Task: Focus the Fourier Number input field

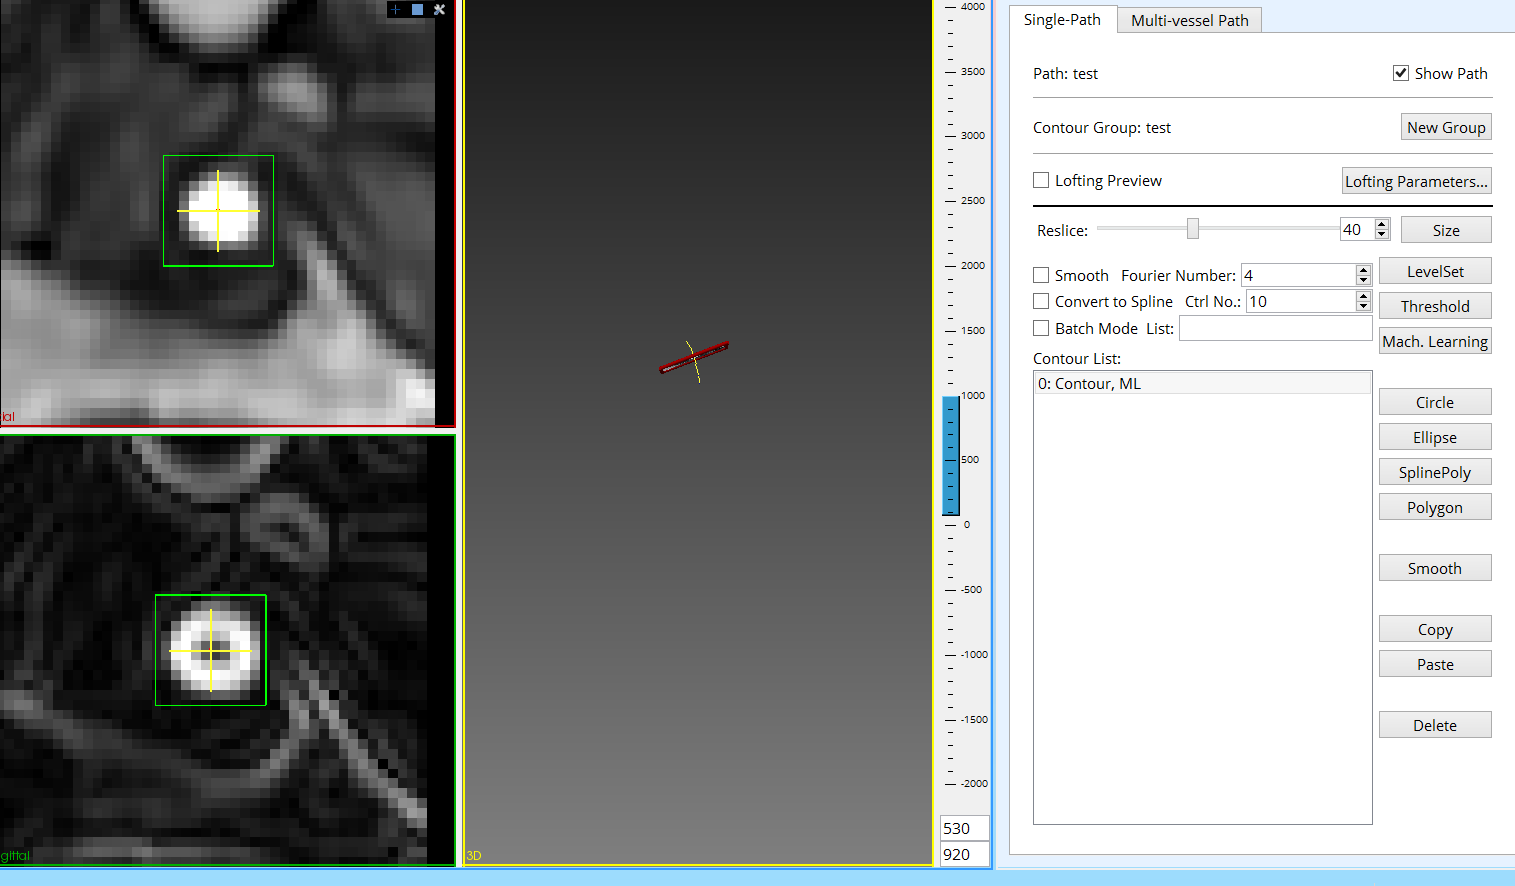Action: [1298, 275]
